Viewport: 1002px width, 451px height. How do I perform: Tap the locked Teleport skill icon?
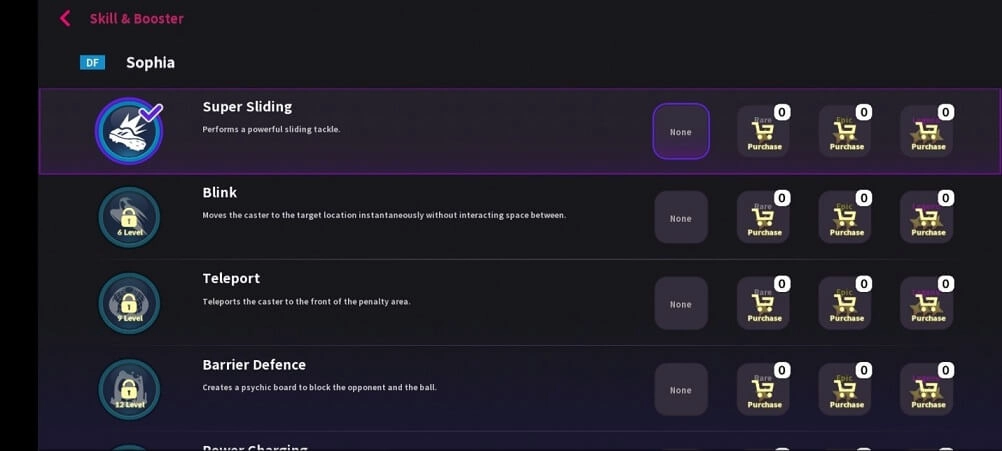click(129, 303)
